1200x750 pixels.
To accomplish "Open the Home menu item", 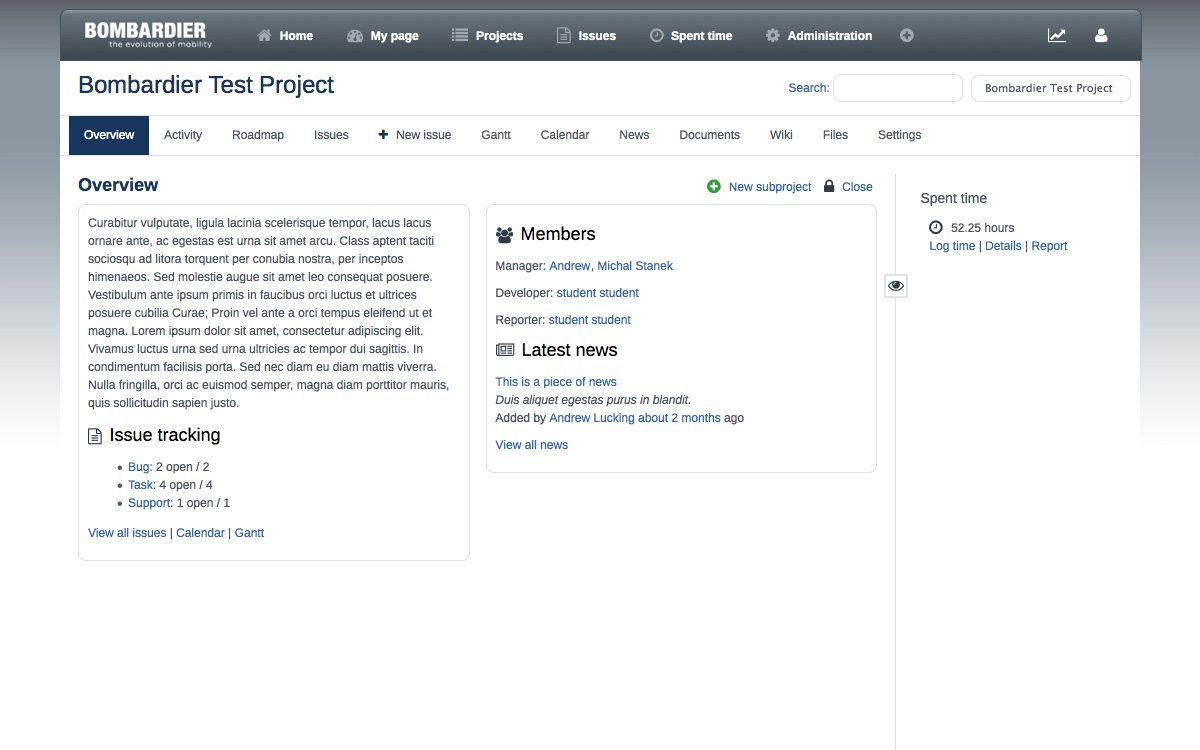I will click(x=285, y=36).
